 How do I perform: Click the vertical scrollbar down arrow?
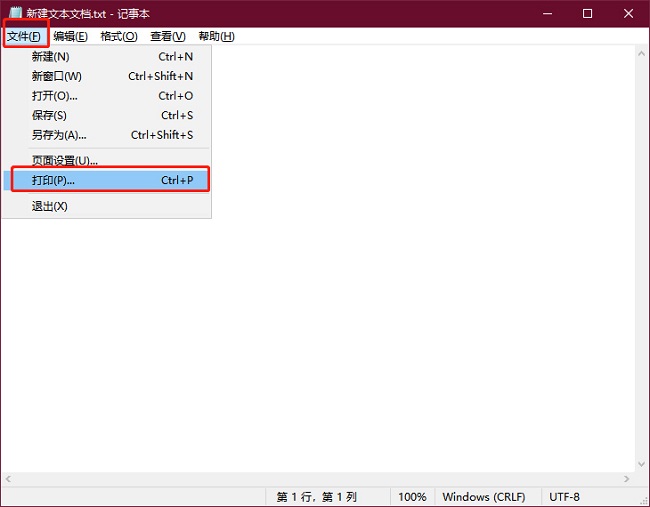tap(641, 464)
